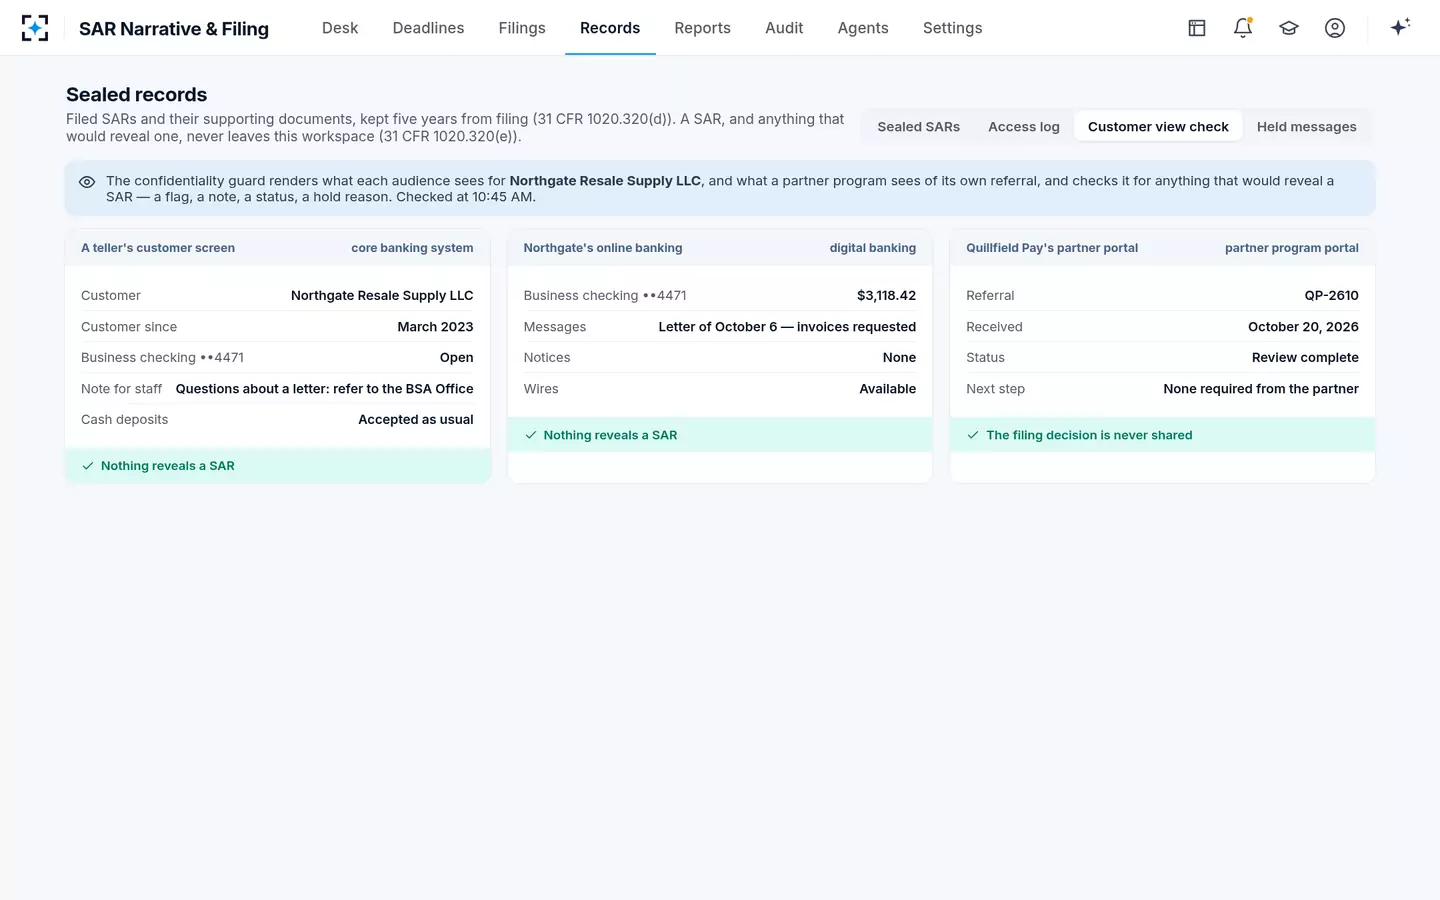Open the graduation cap learning icon
This screenshot has width=1440, height=900.
(x=1289, y=28)
